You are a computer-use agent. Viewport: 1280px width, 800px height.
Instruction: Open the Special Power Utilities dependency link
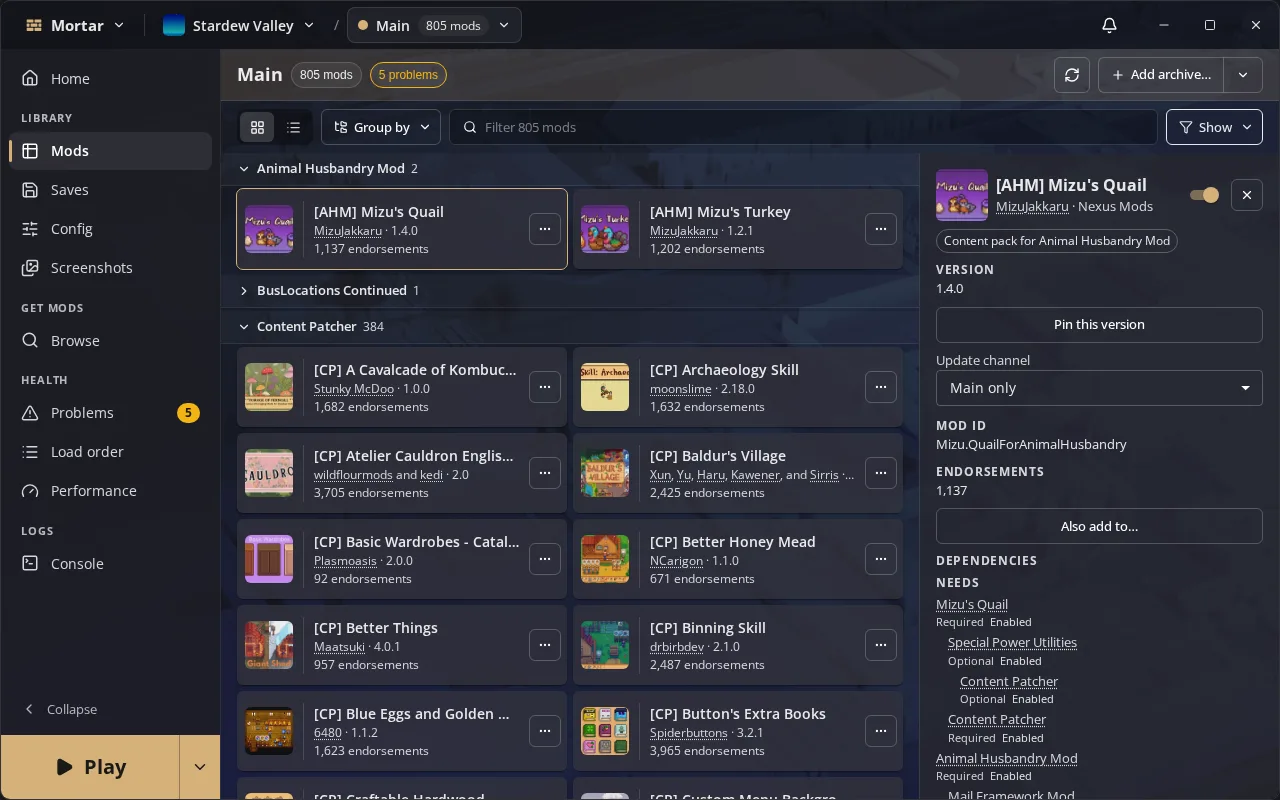1012,643
